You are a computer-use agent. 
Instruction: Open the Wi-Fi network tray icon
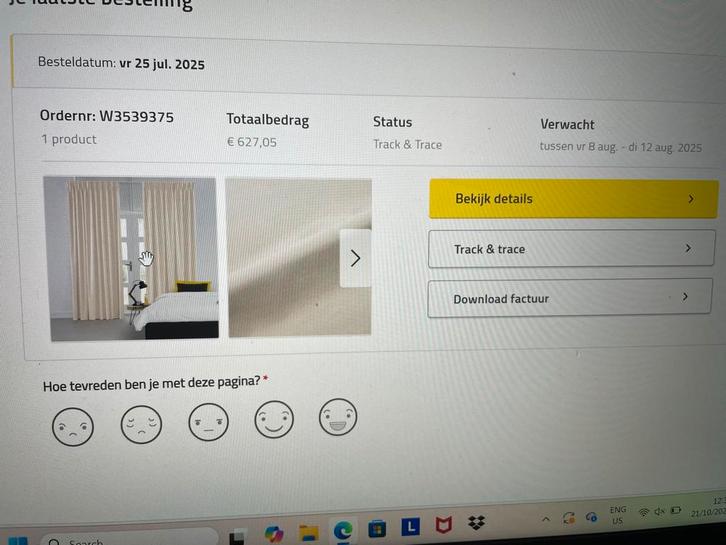[x=644, y=512]
